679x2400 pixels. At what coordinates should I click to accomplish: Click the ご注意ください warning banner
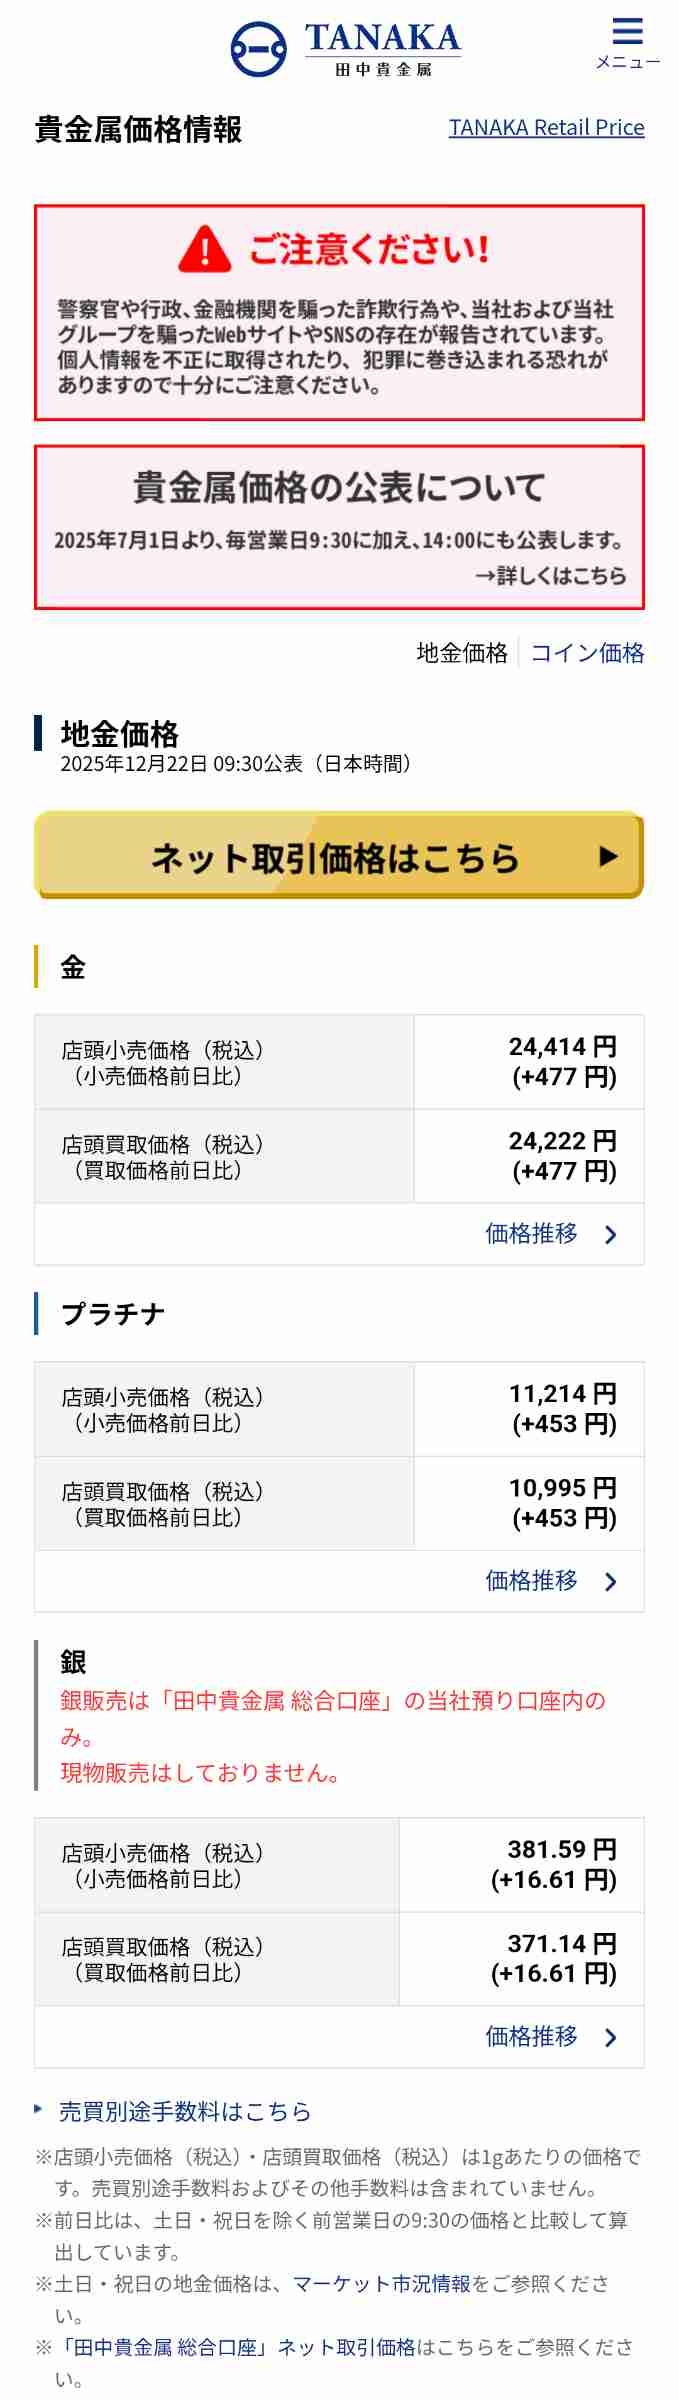click(x=339, y=313)
